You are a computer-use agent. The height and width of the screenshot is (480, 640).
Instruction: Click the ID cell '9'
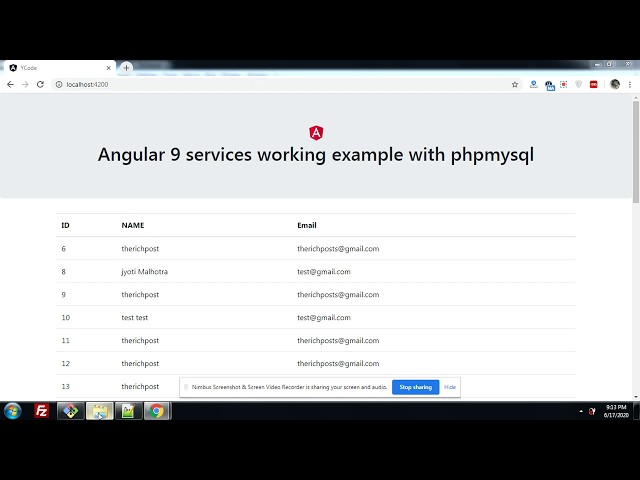tap(64, 295)
